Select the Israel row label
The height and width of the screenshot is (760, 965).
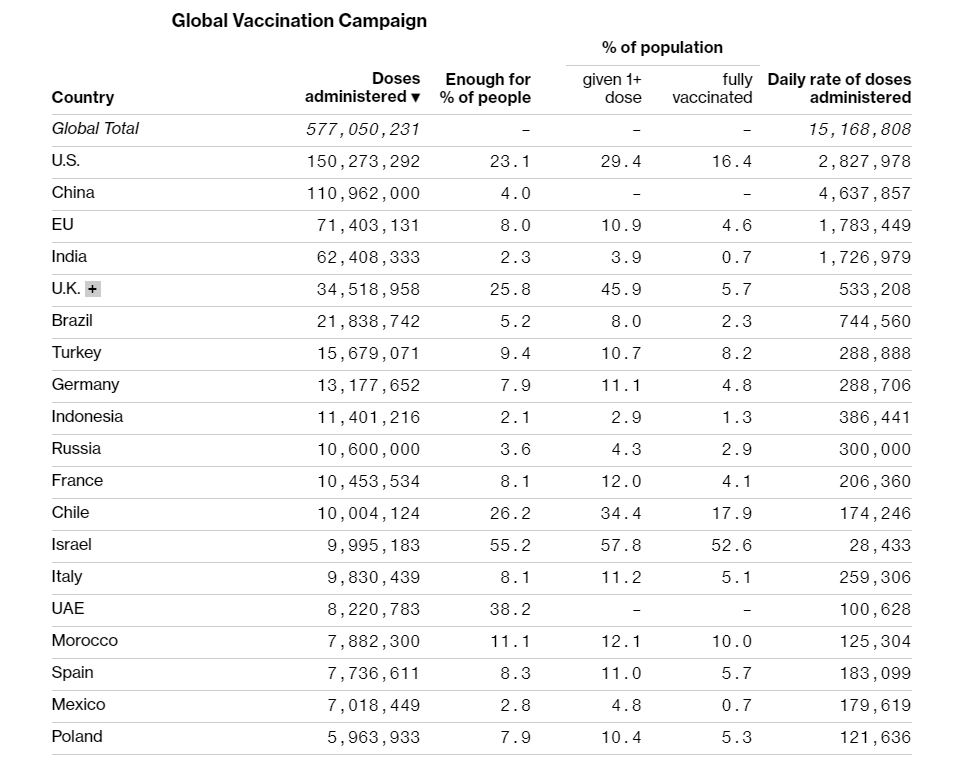[x=71, y=545]
